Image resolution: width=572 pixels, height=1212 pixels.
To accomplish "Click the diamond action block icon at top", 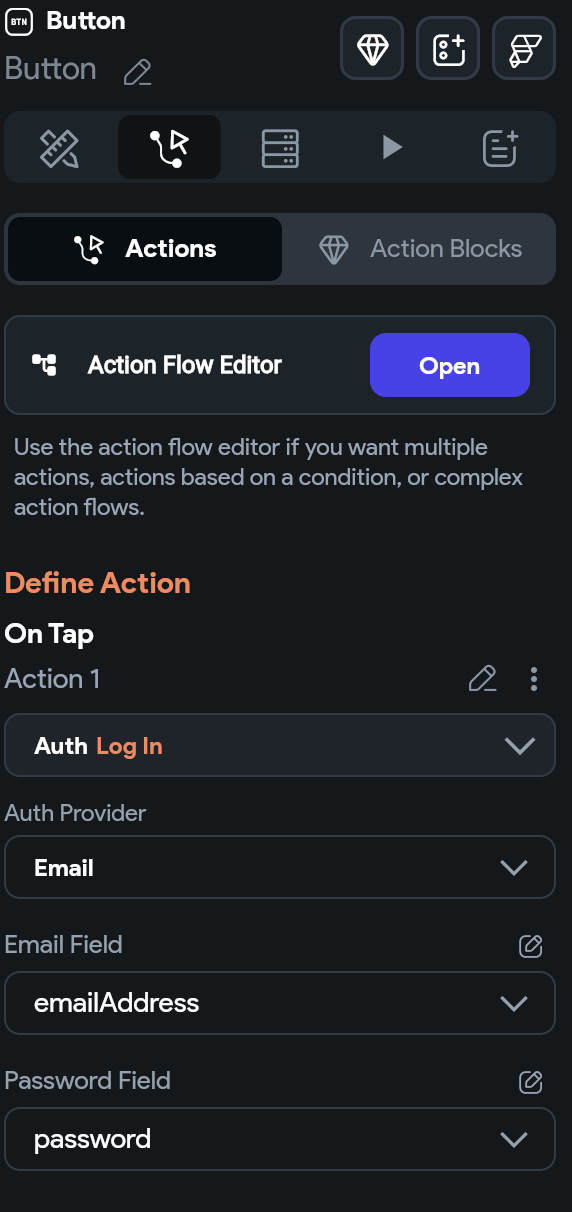I will (372, 48).
